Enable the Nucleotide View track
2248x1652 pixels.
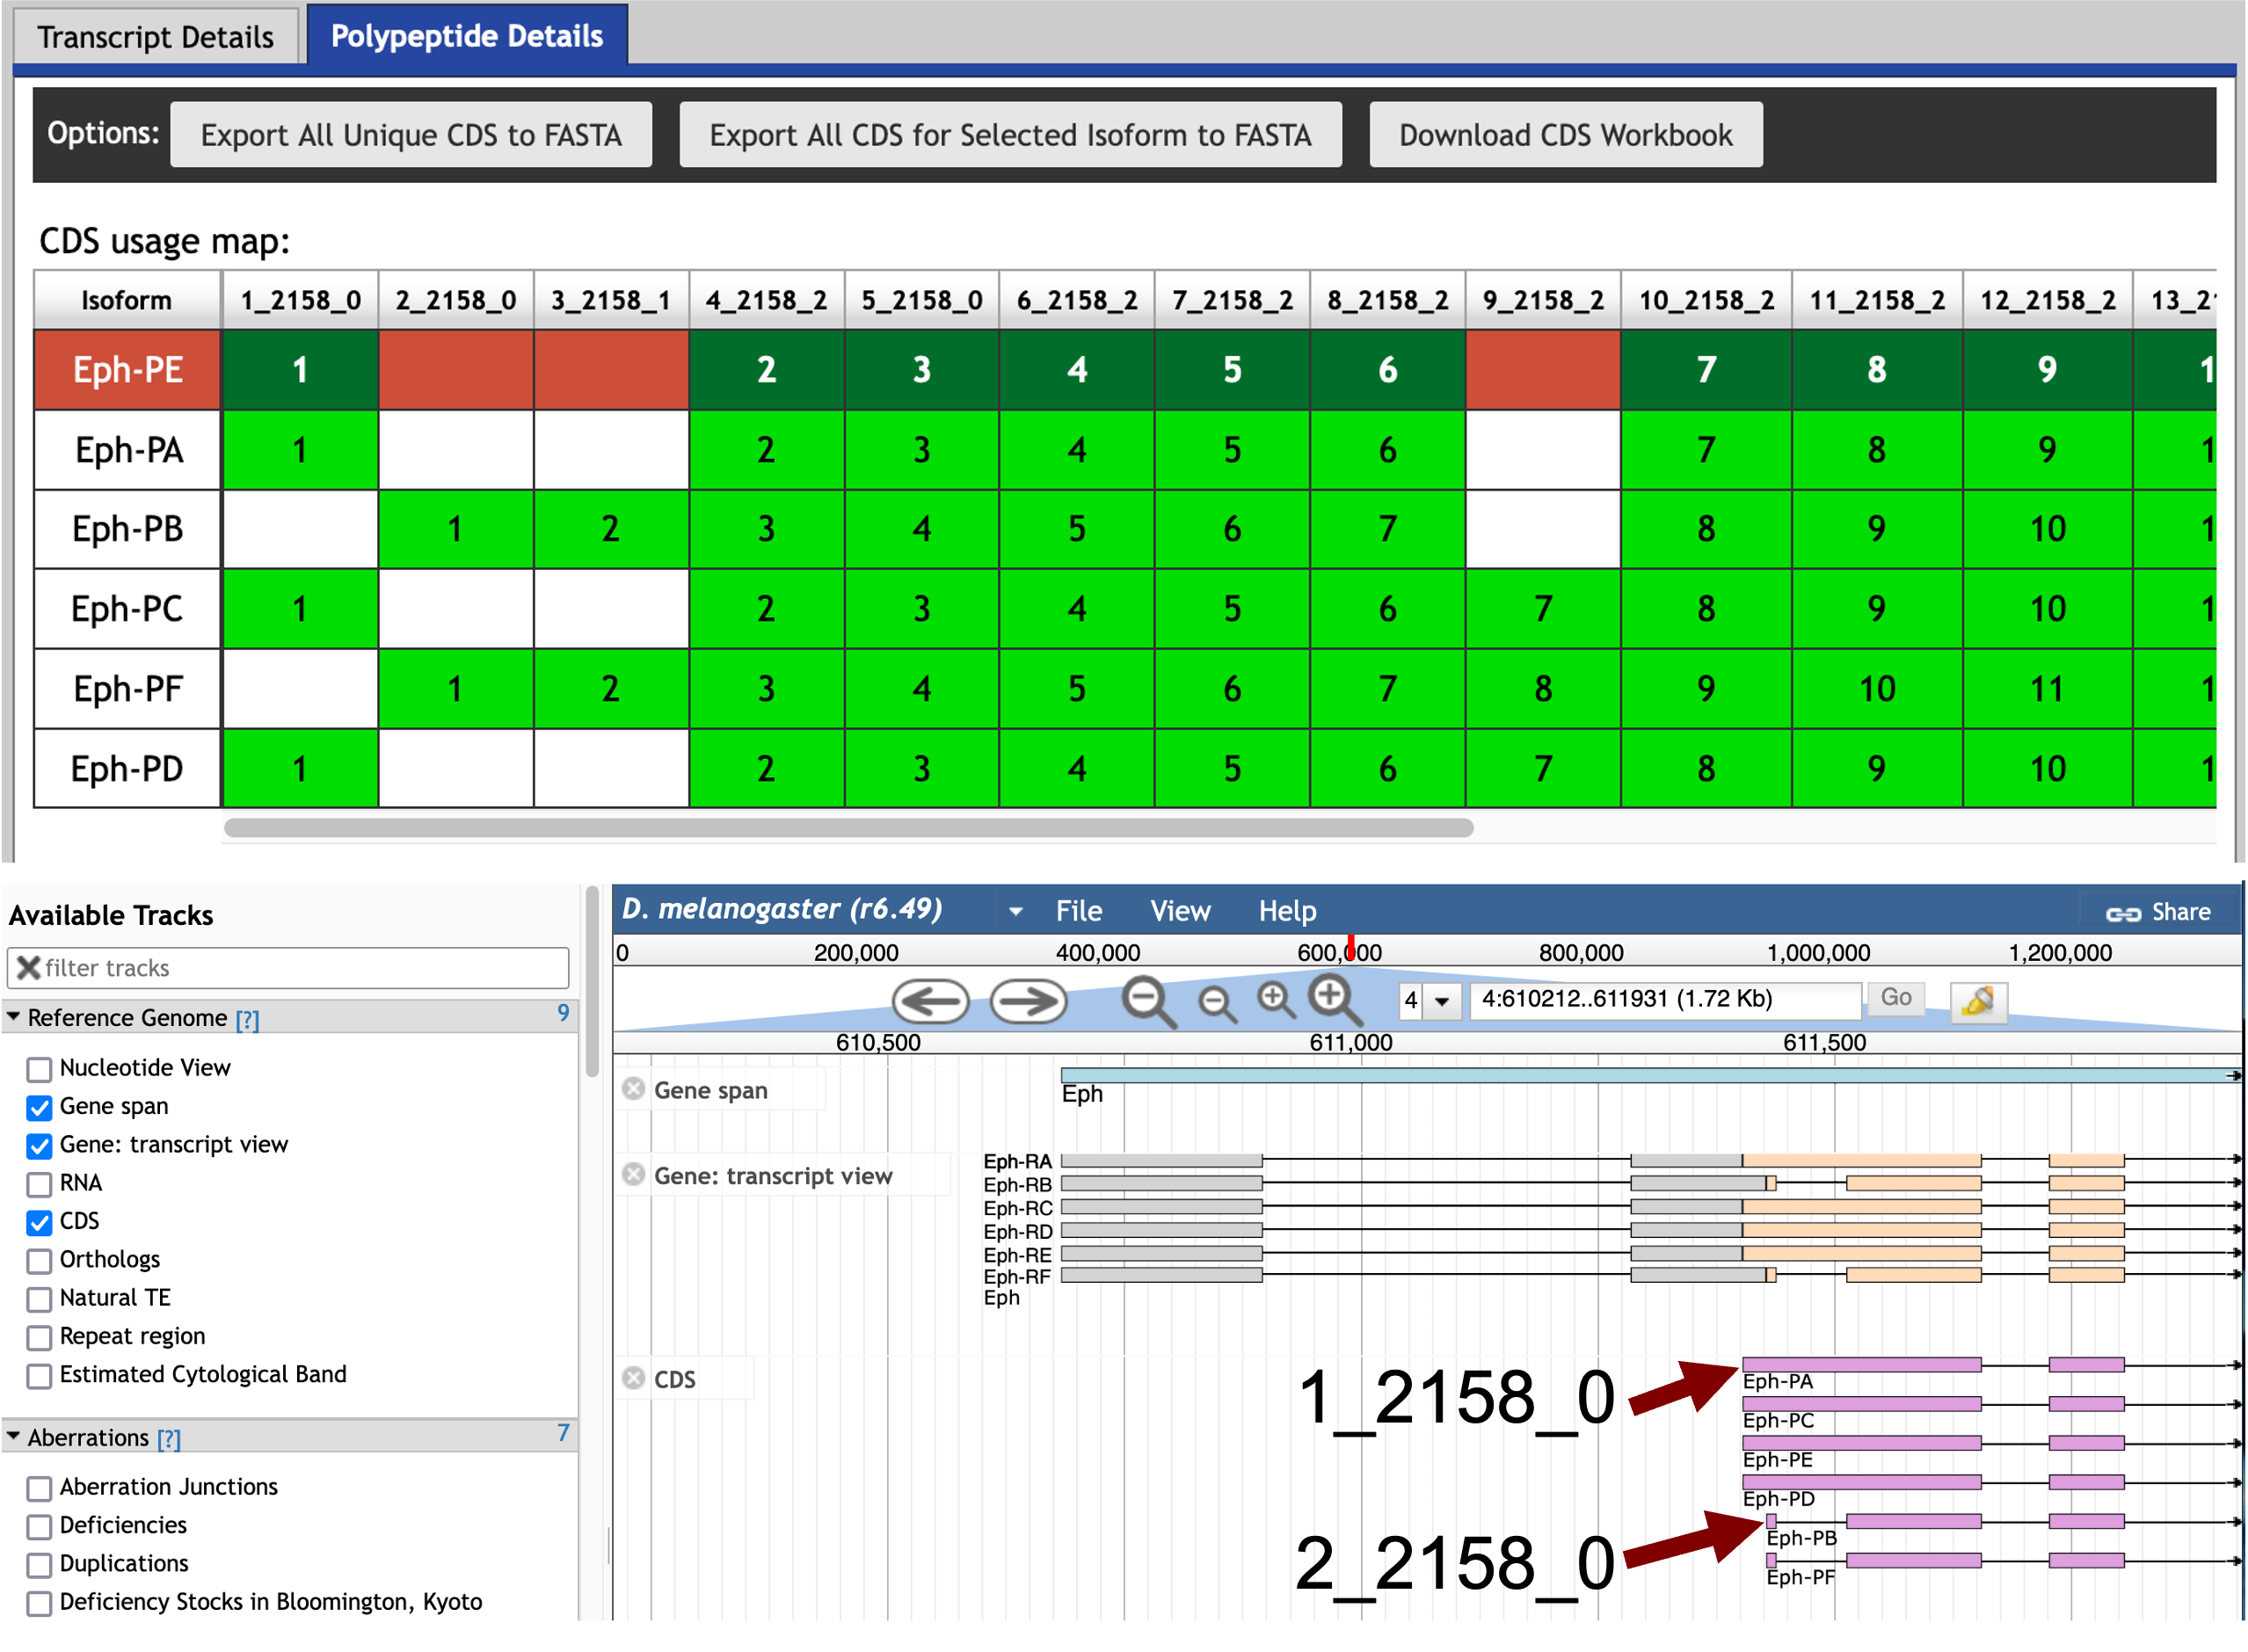click(39, 1069)
